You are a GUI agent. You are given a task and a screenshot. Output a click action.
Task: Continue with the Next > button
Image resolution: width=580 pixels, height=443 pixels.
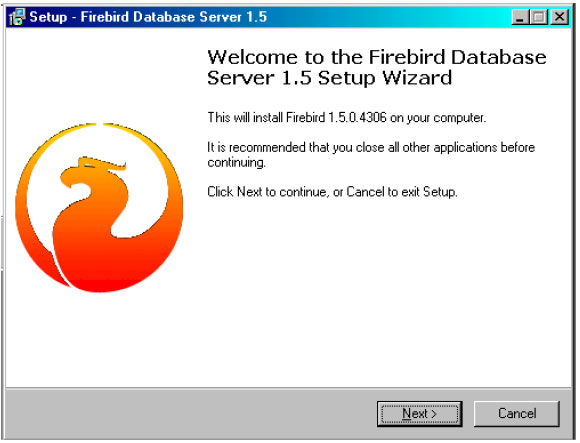[x=419, y=413]
